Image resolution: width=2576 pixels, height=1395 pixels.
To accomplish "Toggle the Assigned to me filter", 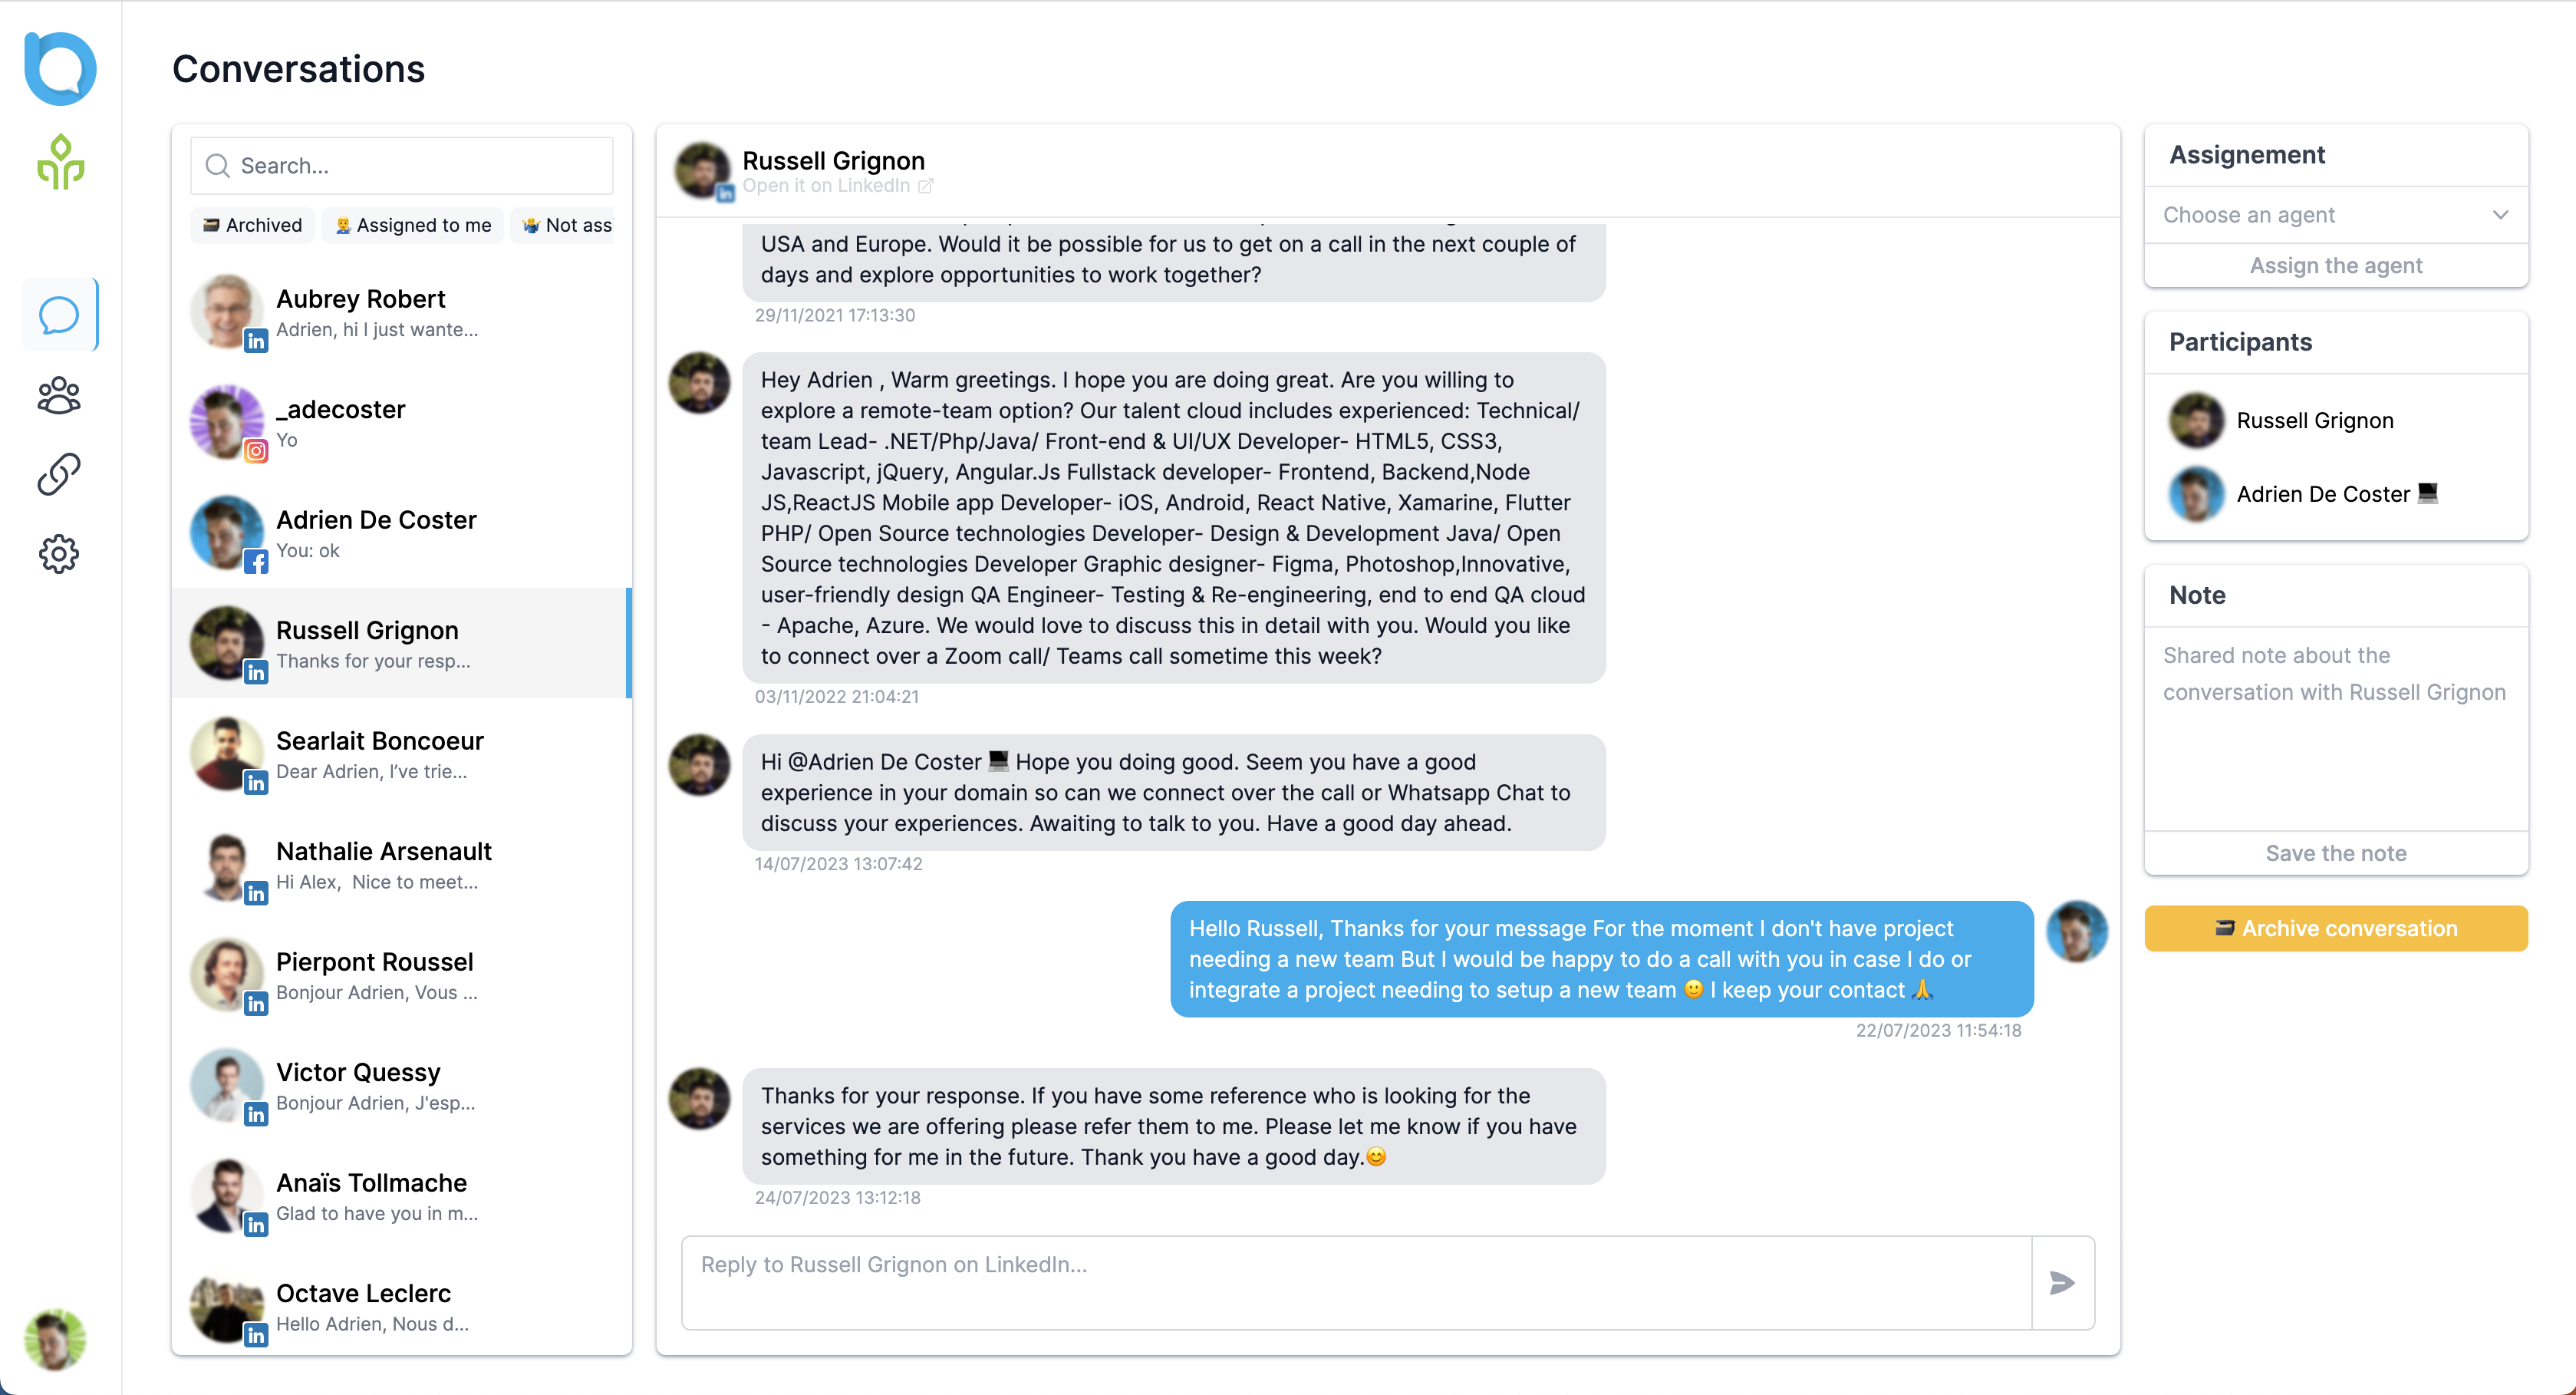I will pos(413,225).
